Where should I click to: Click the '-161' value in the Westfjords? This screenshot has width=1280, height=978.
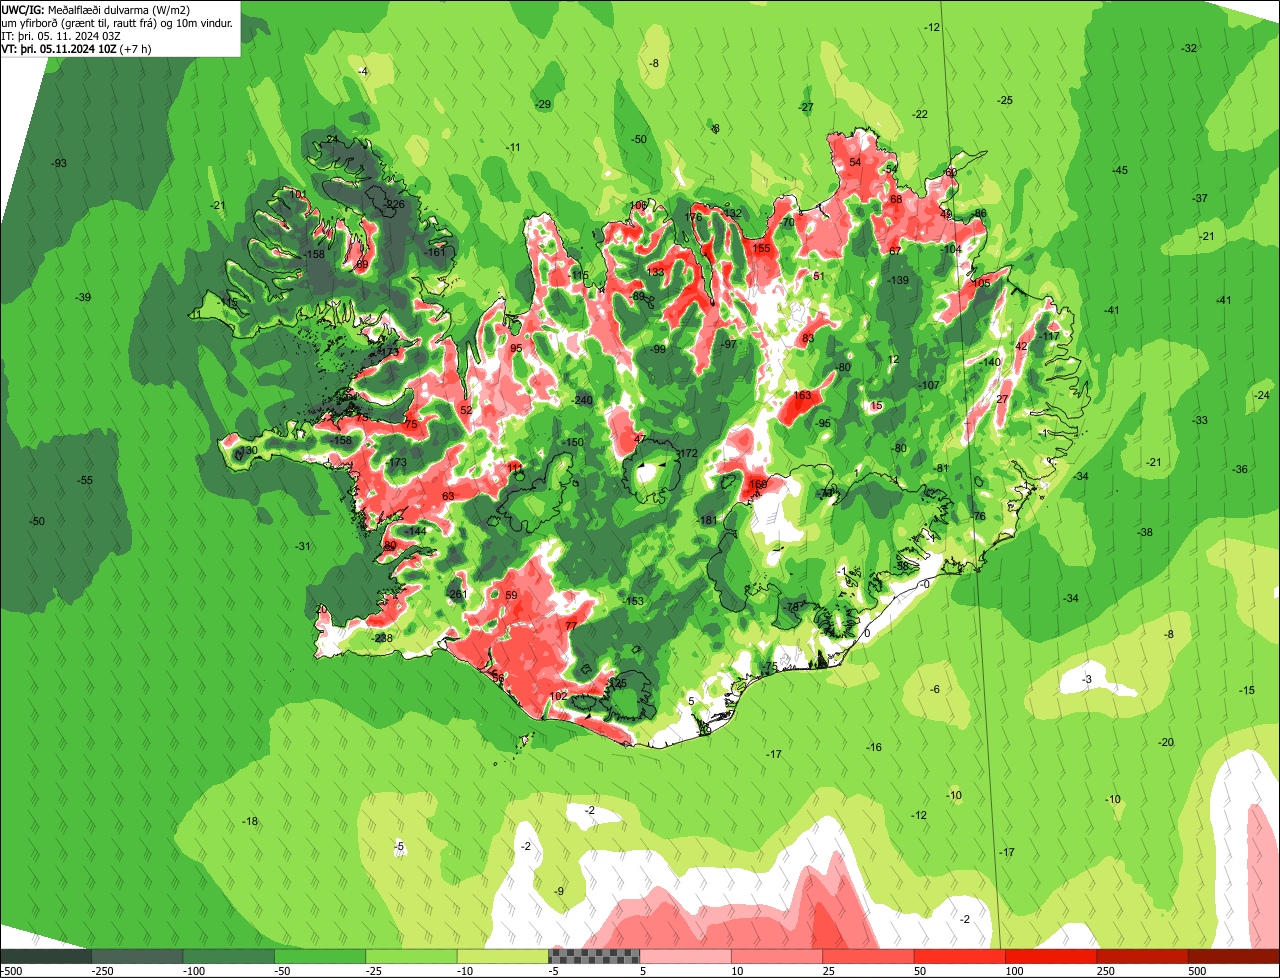coord(435,252)
